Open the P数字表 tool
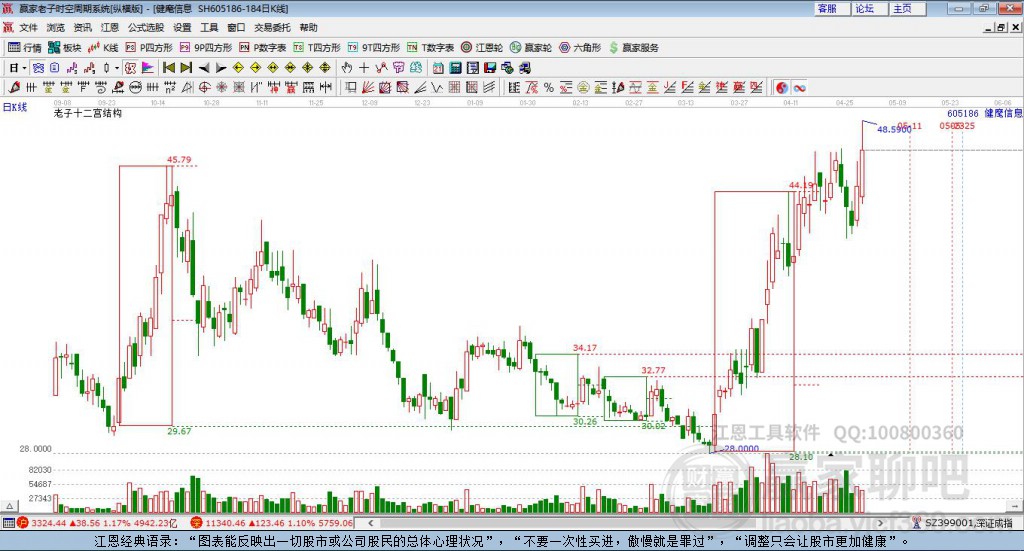The width and height of the screenshot is (1024, 551). click(263, 48)
